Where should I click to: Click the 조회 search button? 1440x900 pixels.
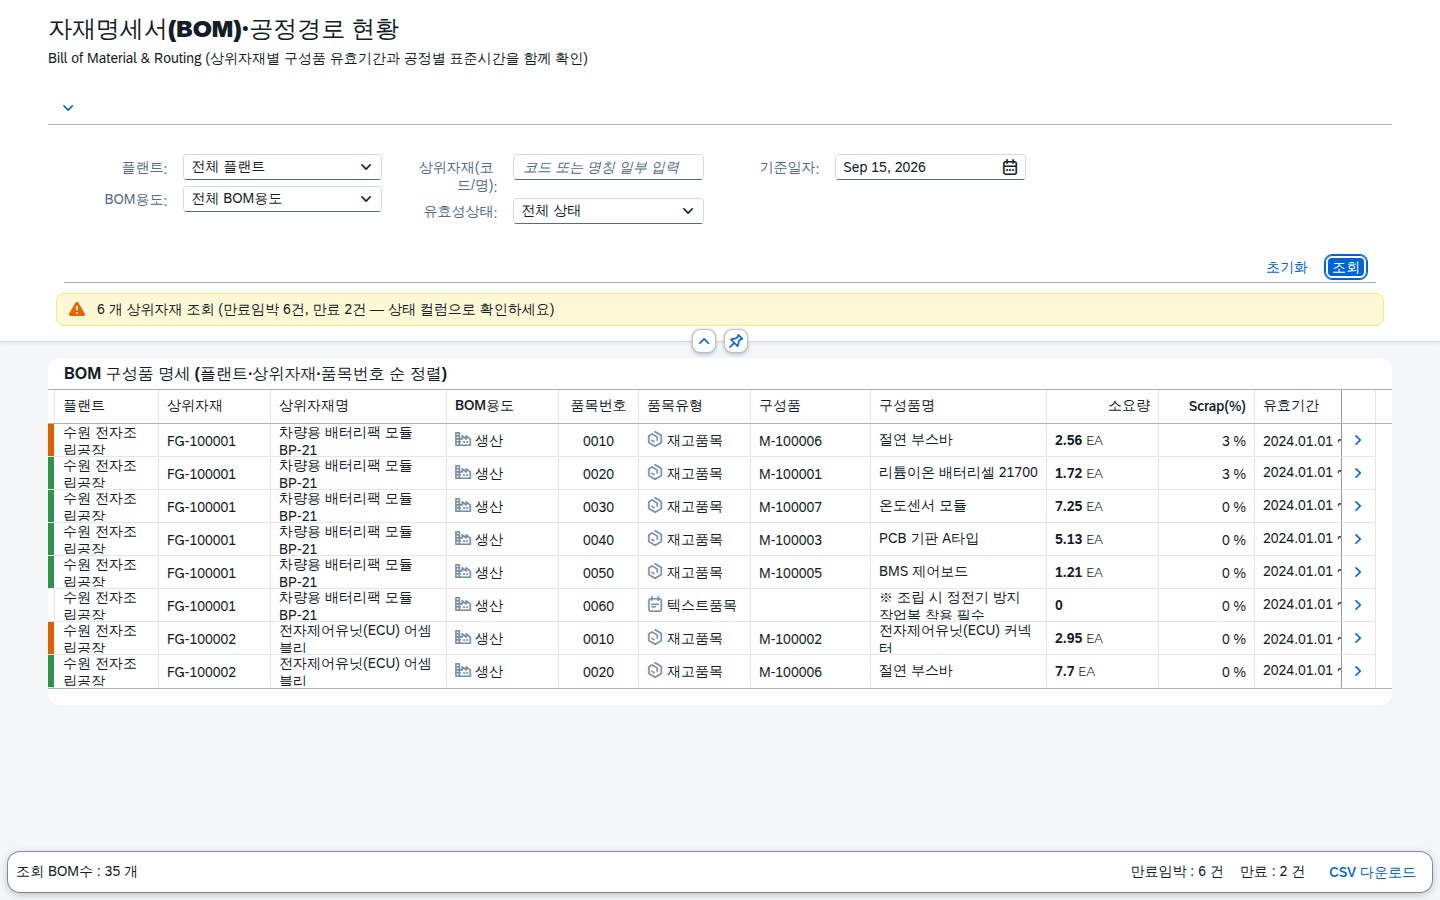coord(1346,267)
